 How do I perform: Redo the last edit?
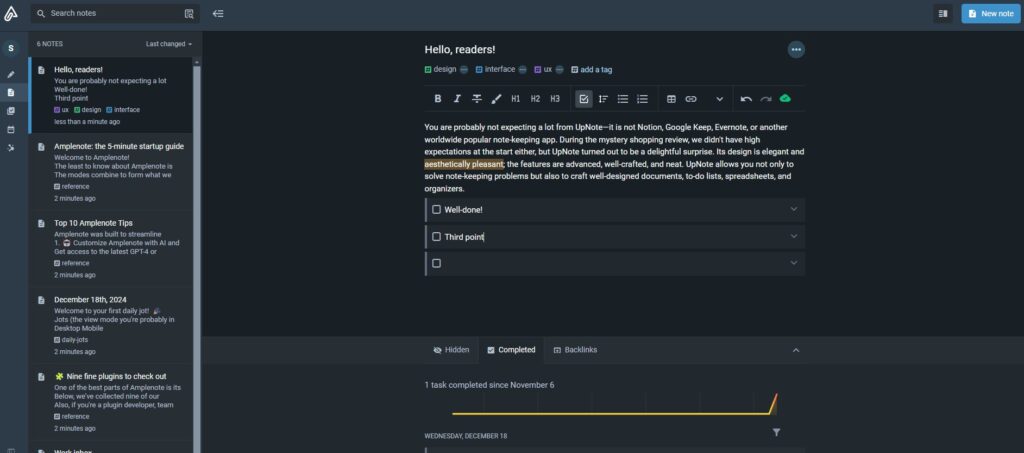pos(766,99)
